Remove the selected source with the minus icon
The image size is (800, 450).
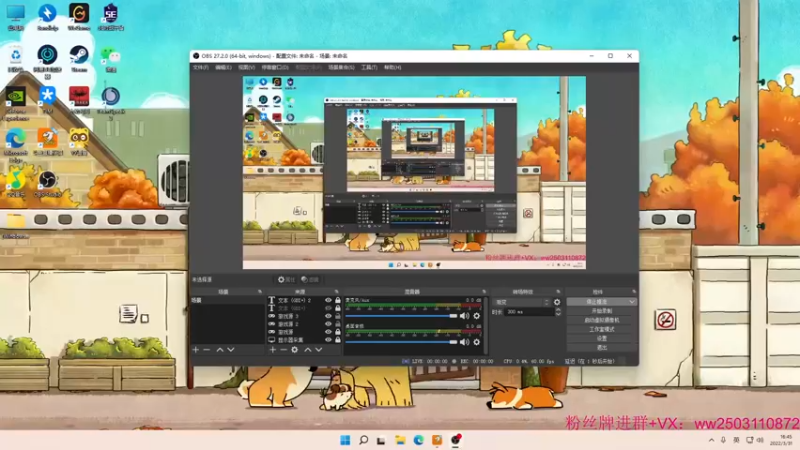pyautogui.click(x=284, y=349)
